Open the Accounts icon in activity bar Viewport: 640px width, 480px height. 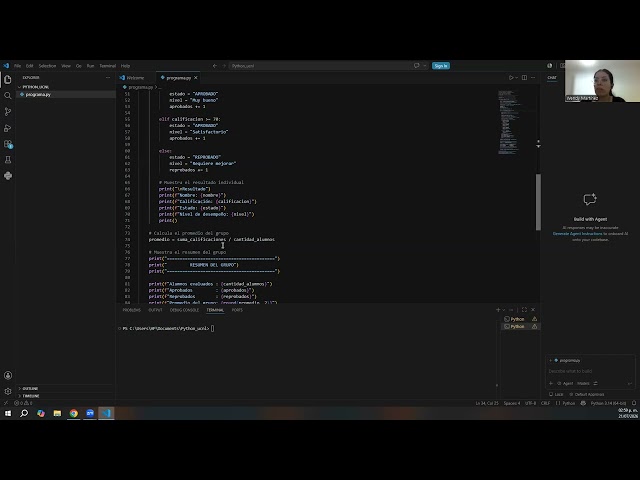(x=8, y=375)
